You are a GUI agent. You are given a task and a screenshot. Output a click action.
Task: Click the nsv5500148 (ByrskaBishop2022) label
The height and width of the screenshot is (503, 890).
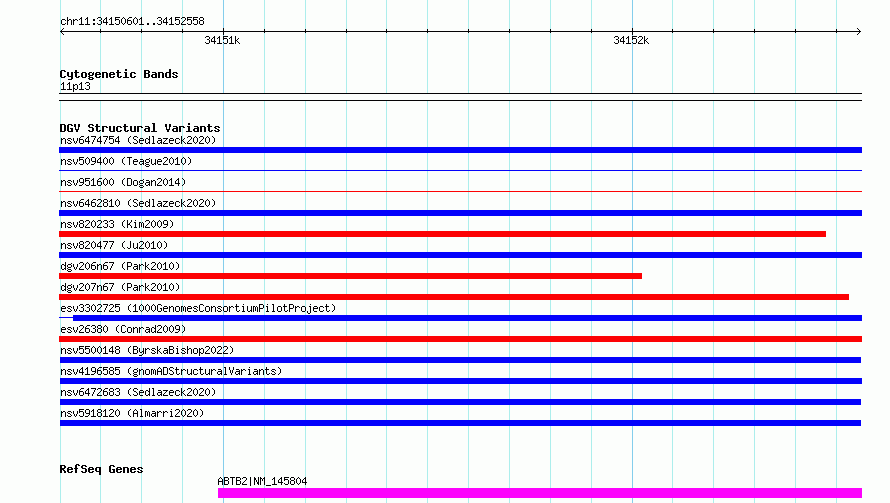tap(147, 350)
